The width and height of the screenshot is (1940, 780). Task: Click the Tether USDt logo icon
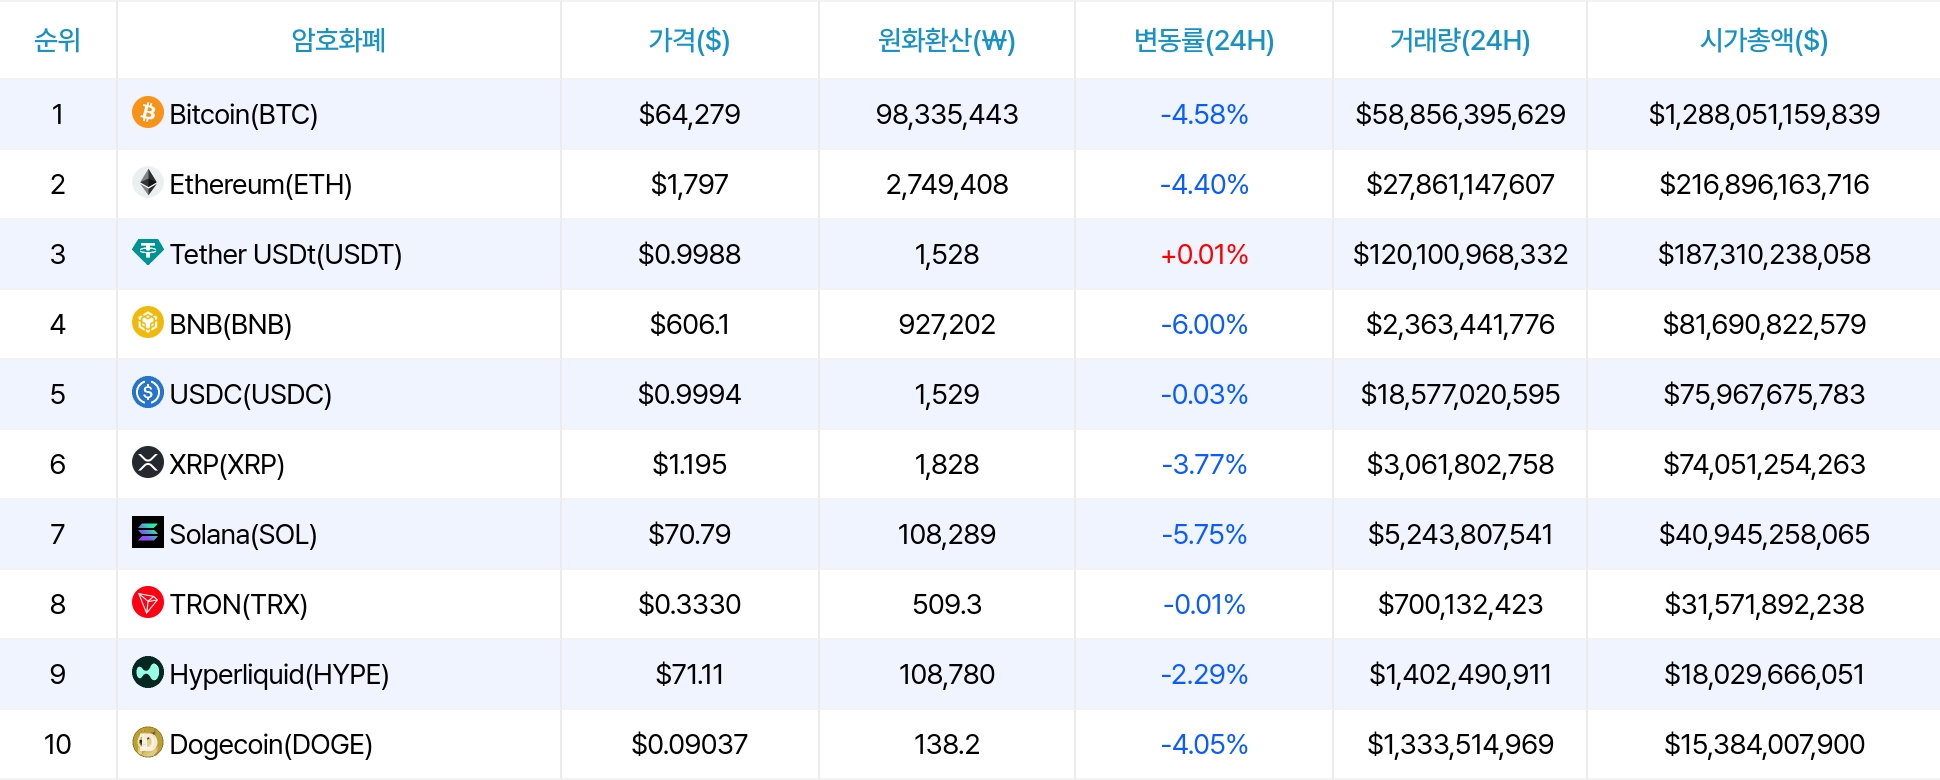148,252
